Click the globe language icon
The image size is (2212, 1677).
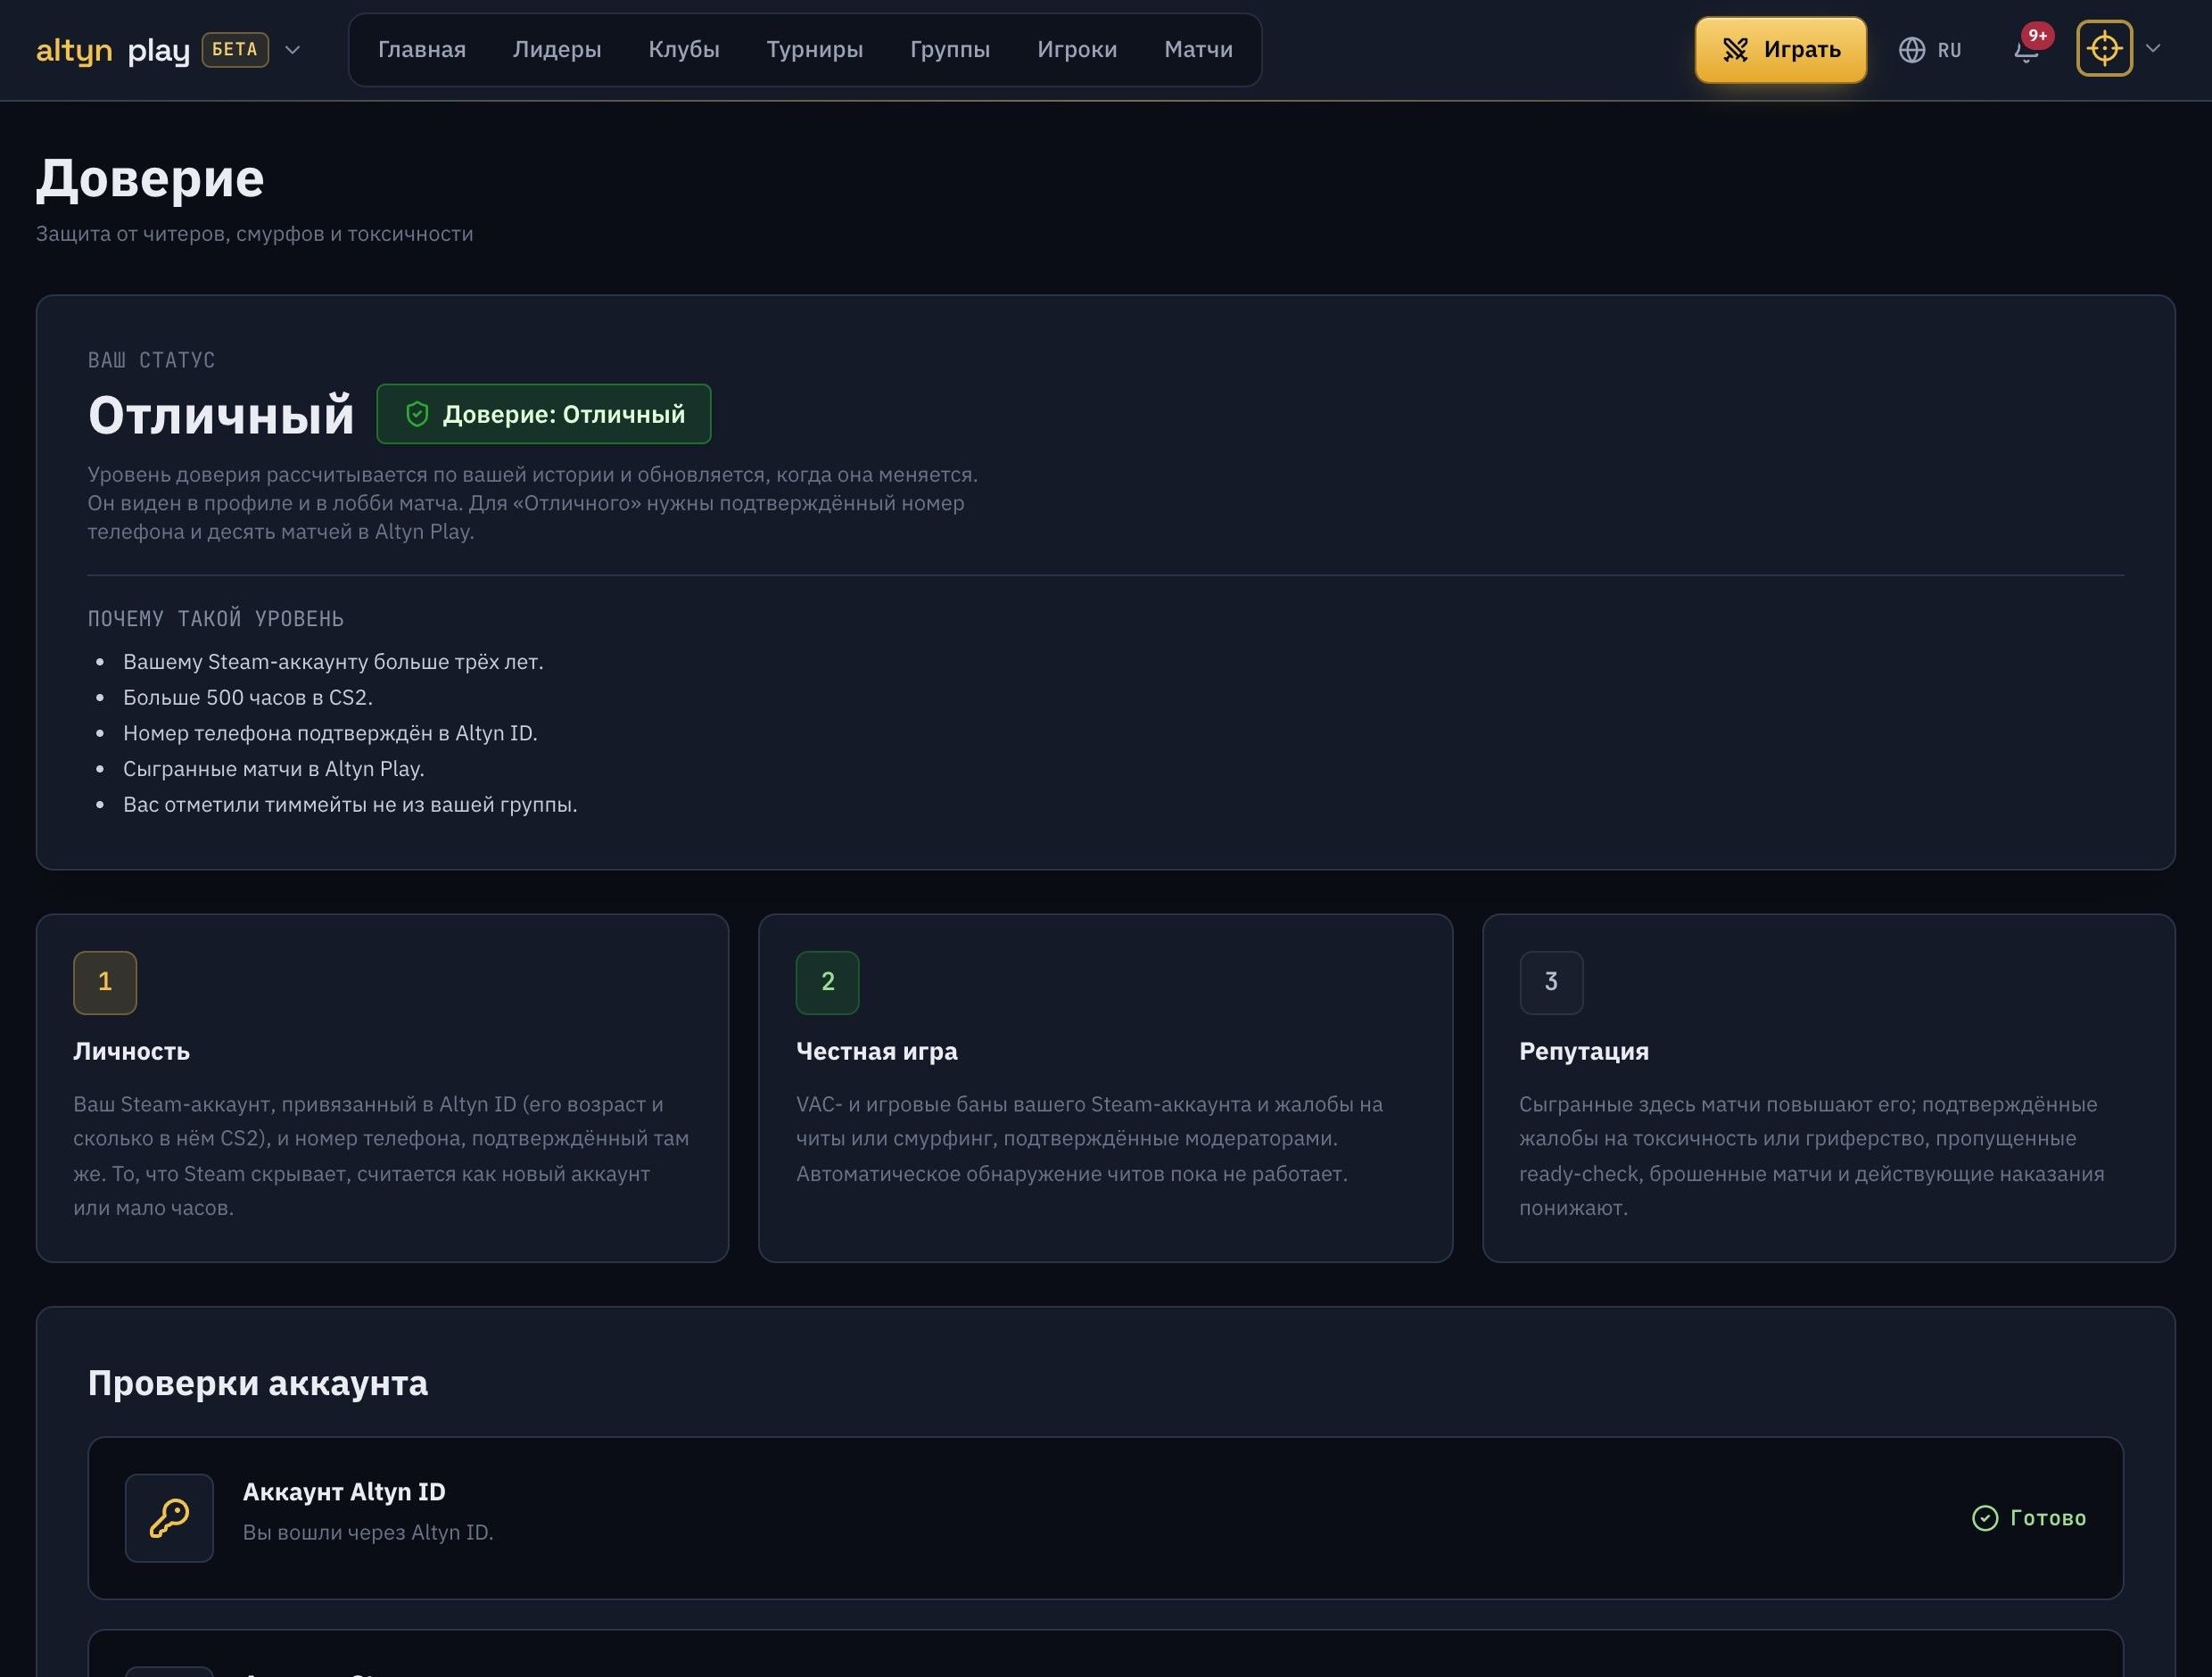point(1912,50)
